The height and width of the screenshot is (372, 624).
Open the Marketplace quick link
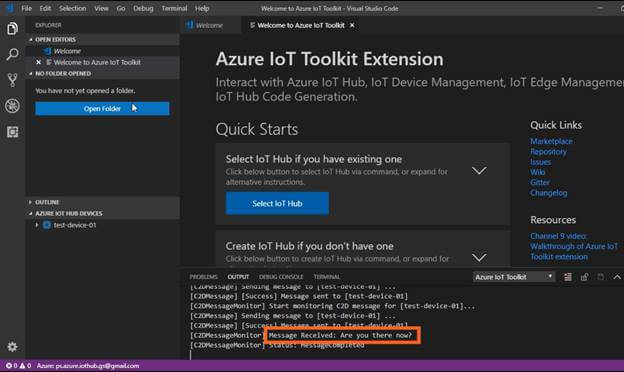click(551, 141)
